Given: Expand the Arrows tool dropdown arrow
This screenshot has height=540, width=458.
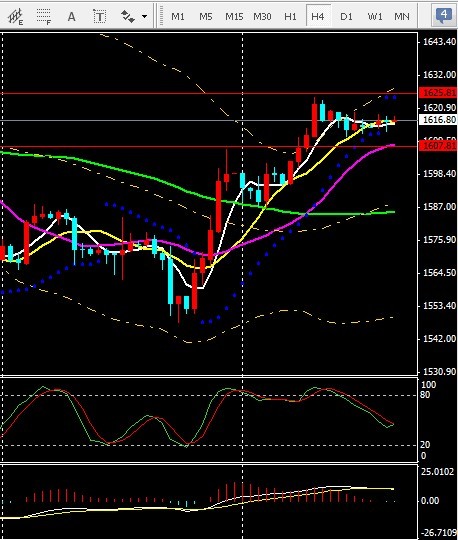Looking at the screenshot, I should tap(145, 17).
